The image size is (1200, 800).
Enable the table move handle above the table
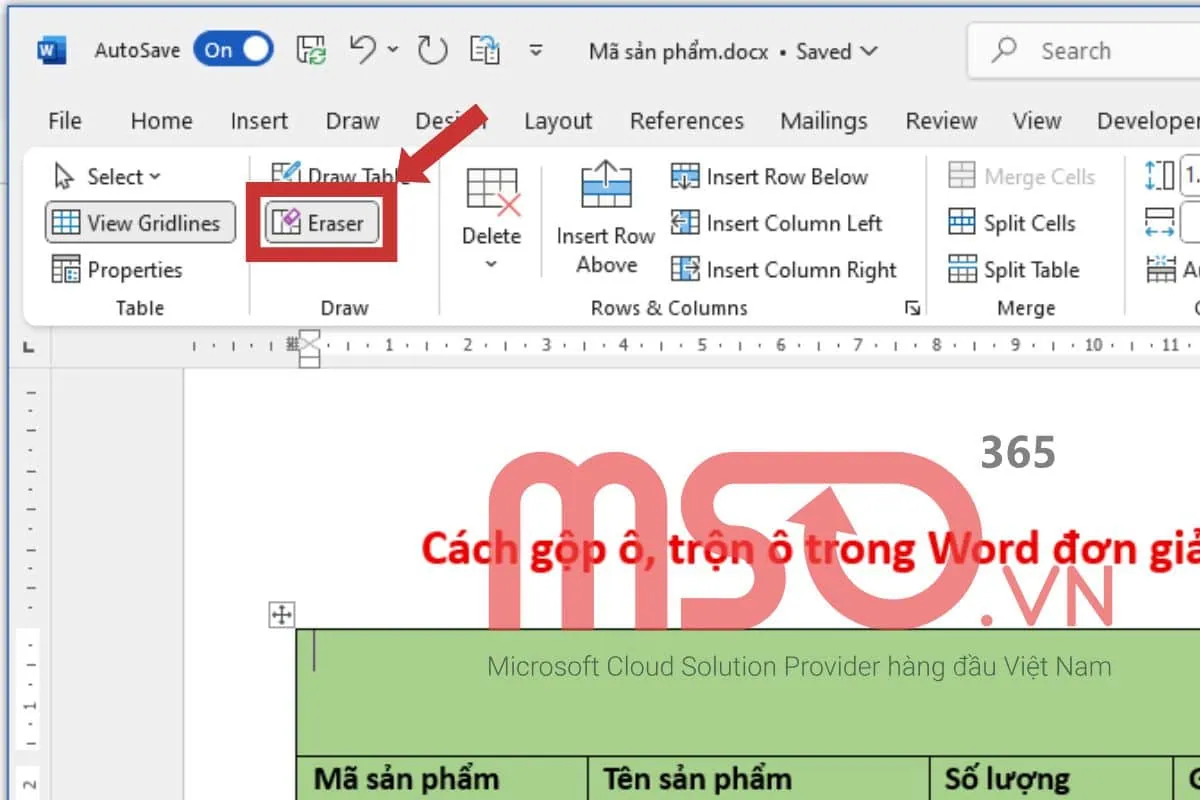tap(283, 615)
